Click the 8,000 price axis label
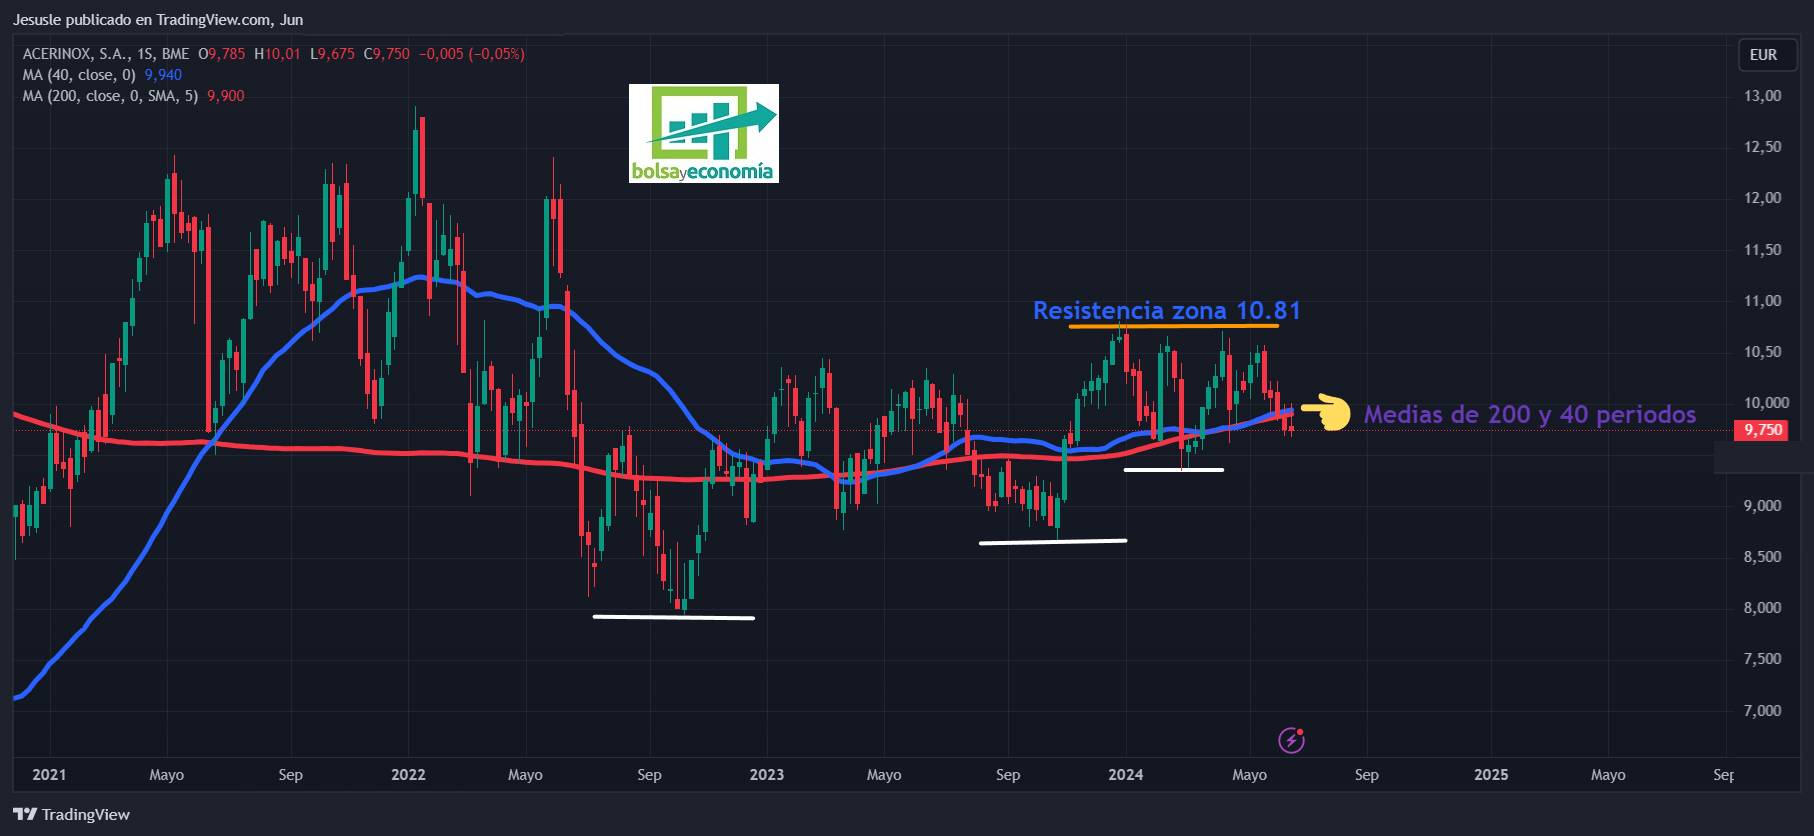This screenshot has height=836, width=1814. click(1762, 608)
